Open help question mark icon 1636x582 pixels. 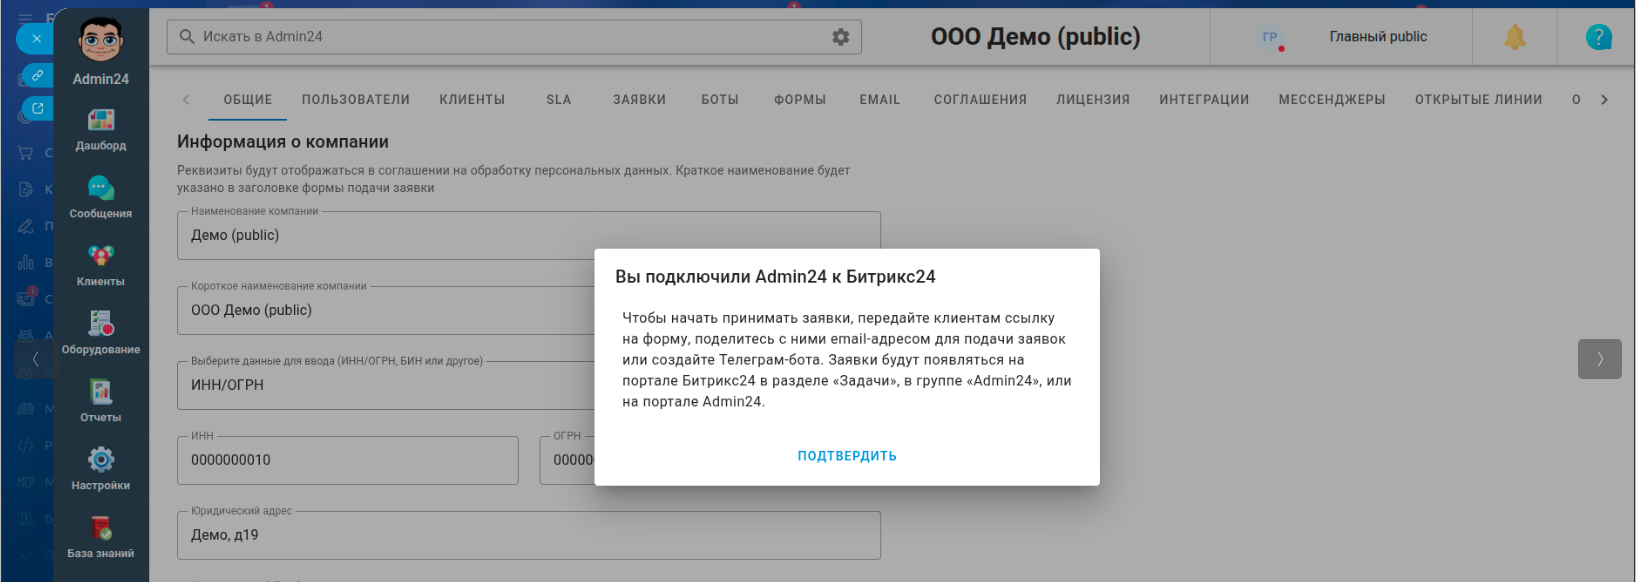(1599, 37)
